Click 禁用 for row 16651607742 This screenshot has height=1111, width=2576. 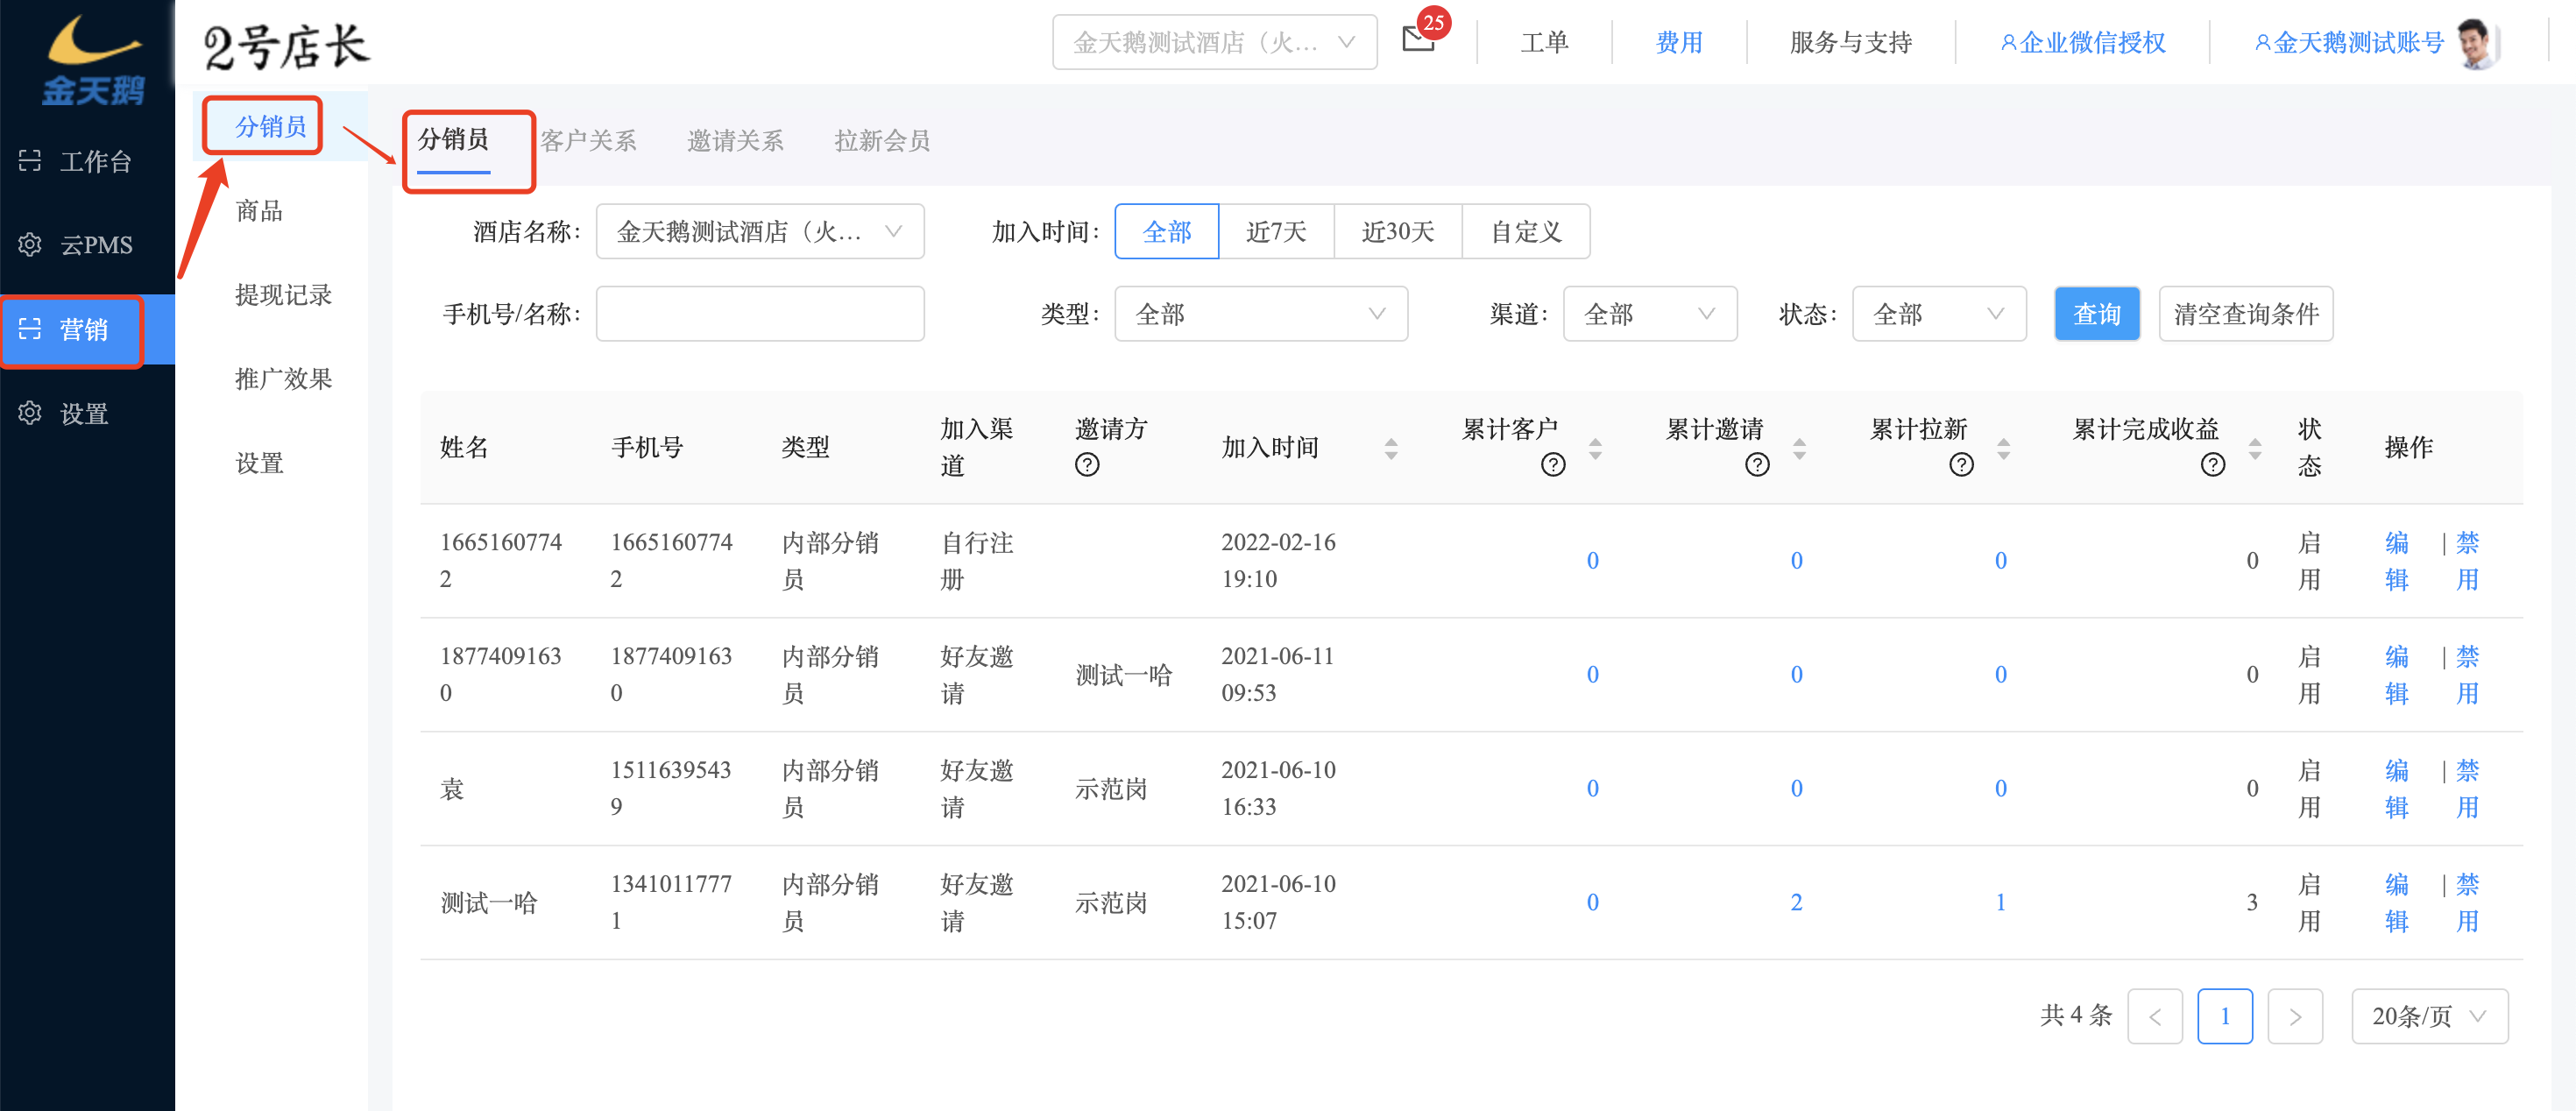click(x=2467, y=561)
